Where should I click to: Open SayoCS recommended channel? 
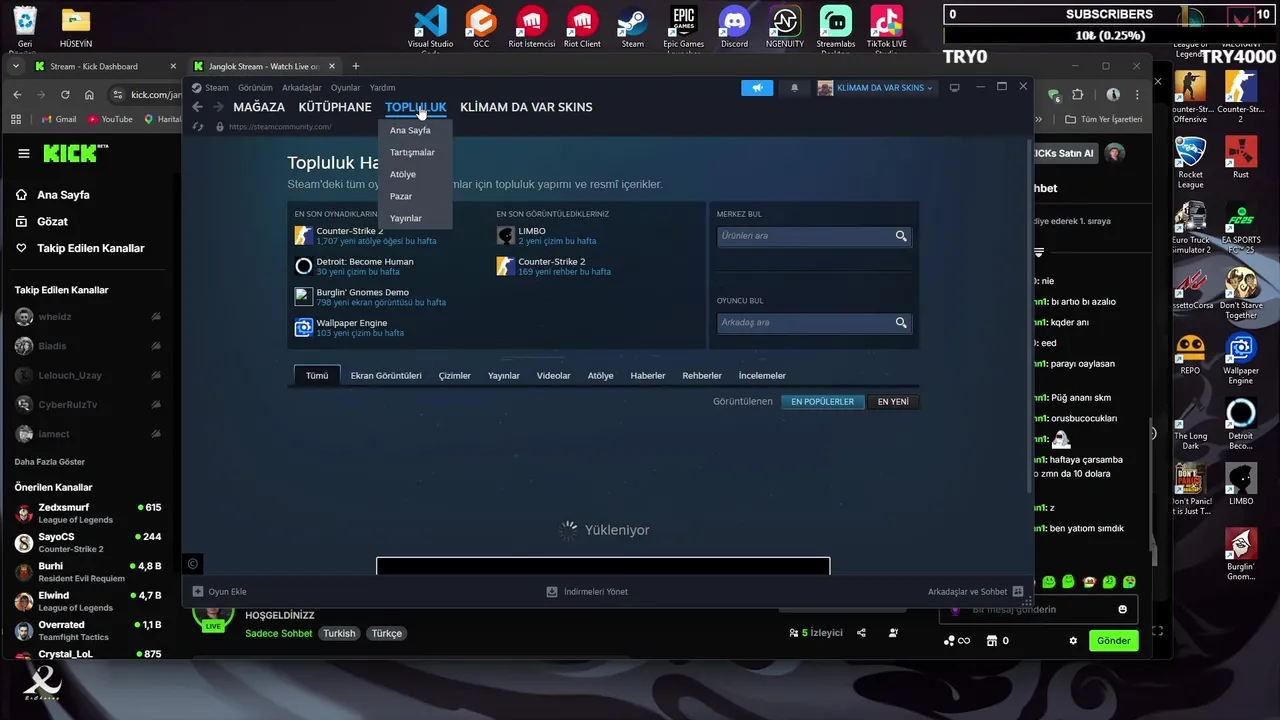[x=88, y=542]
